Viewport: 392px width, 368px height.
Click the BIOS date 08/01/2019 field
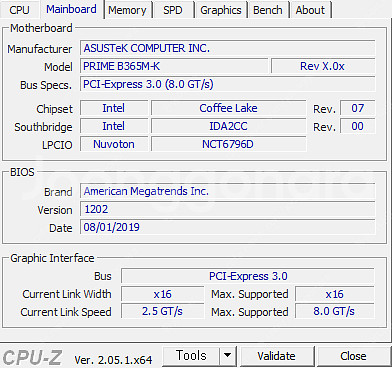point(227,227)
